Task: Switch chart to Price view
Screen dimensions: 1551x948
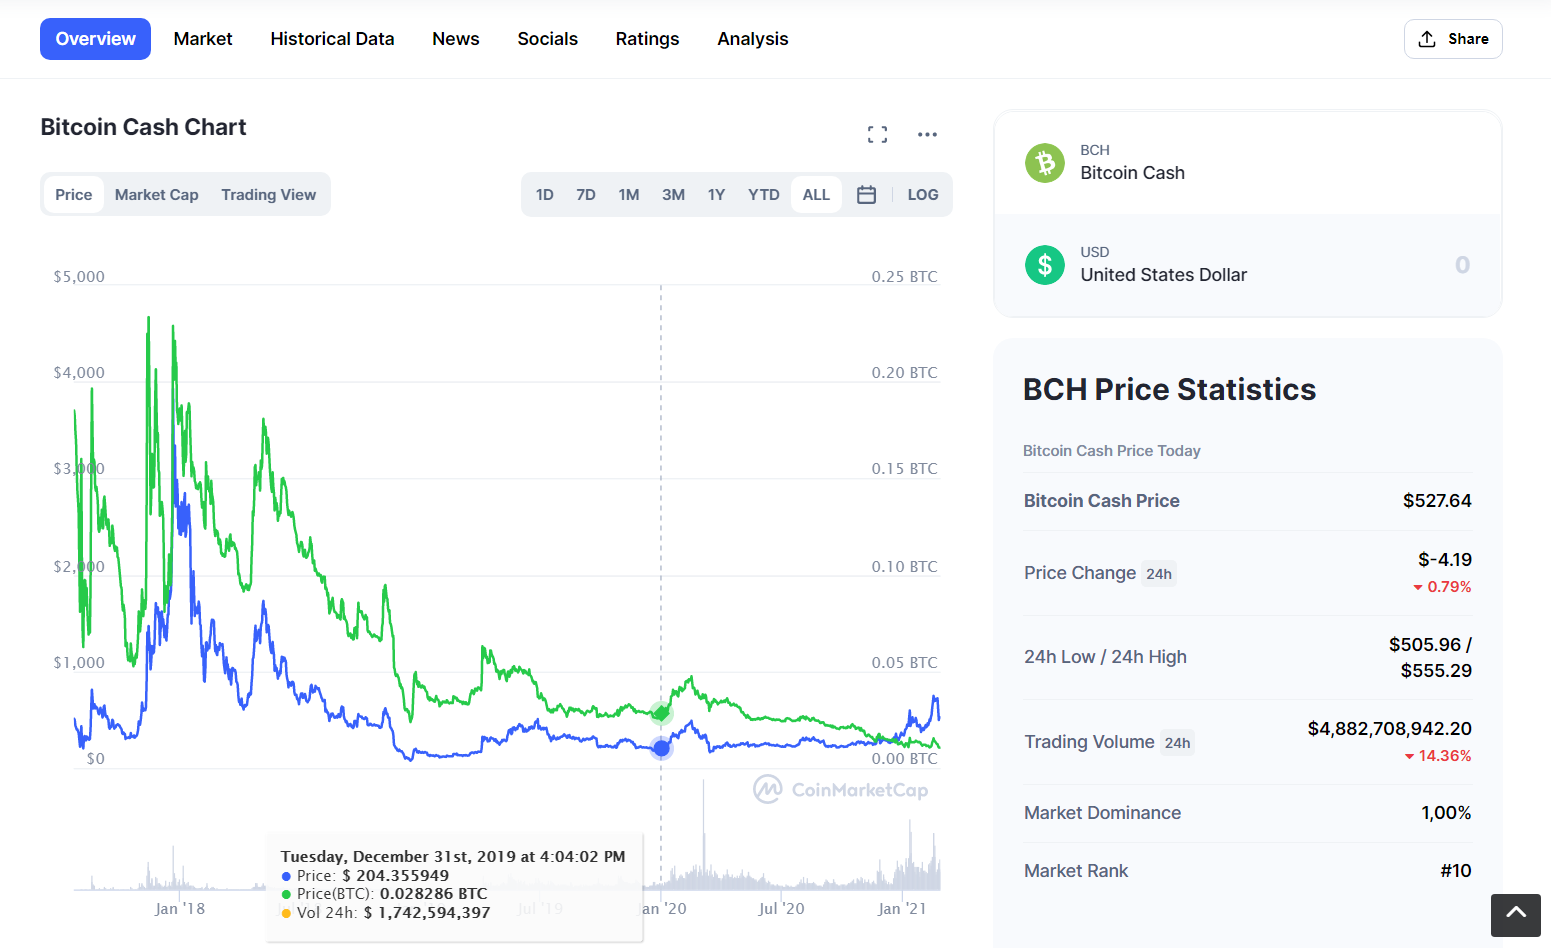Action: (x=74, y=195)
